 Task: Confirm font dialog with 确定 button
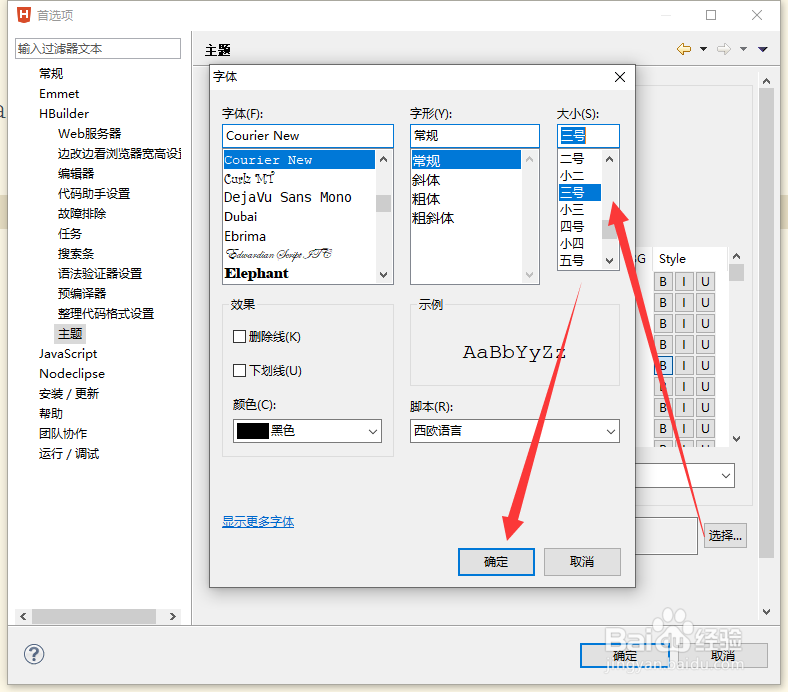tap(496, 561)
